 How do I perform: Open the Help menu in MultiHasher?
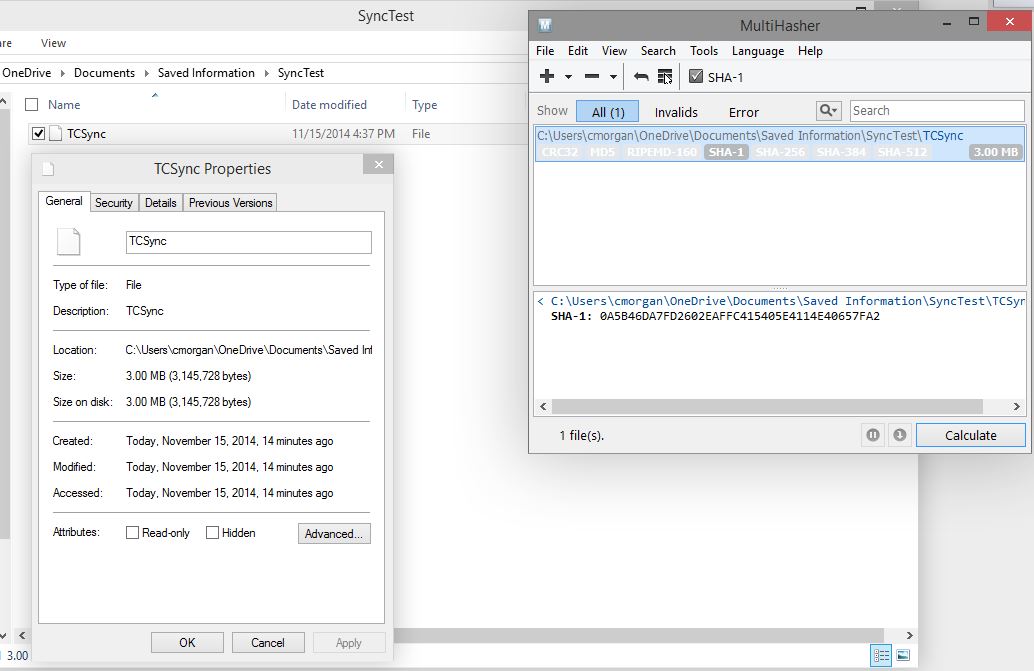[x=810, y=51]
